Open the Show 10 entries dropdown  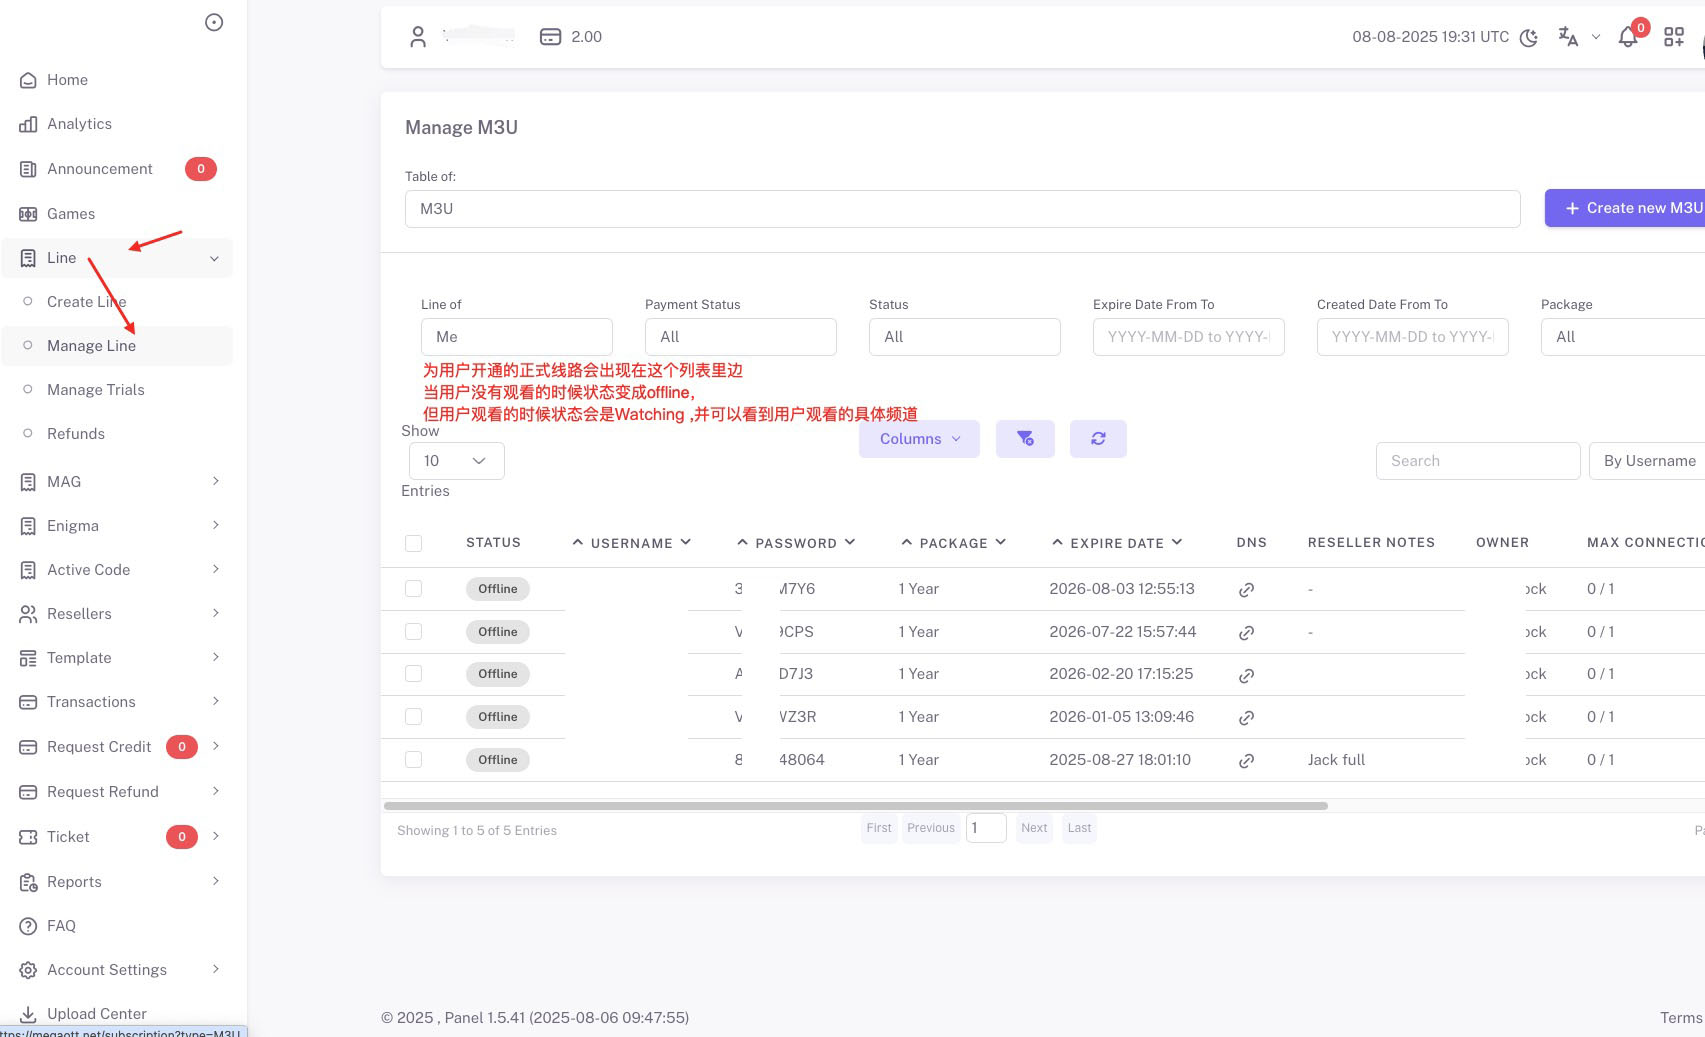click(456, 461)
